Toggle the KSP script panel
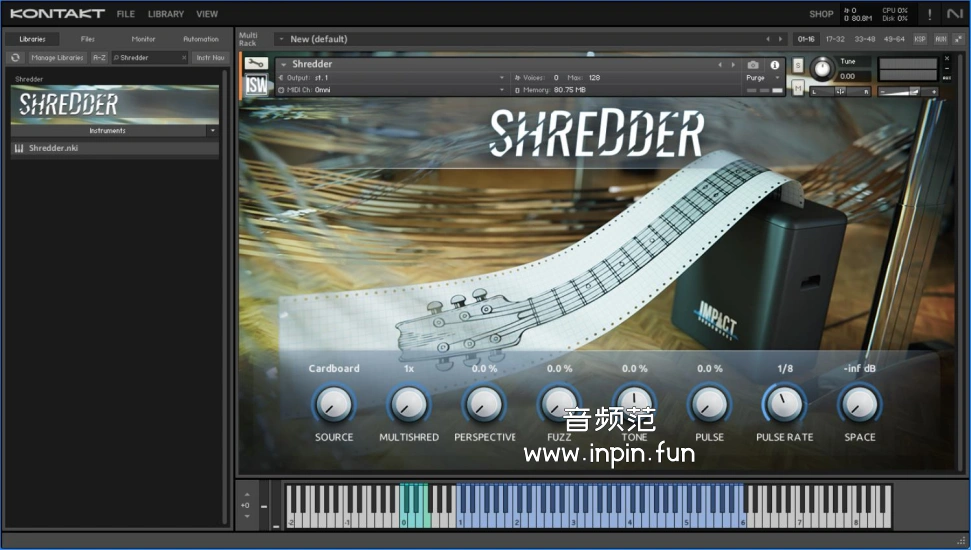971x550 pixels. [920, 39]
